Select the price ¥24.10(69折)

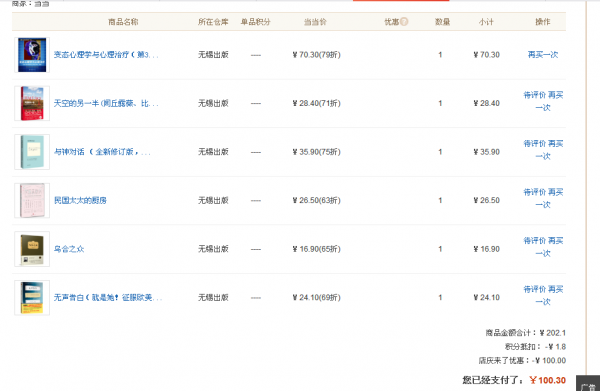tap(316, 298)
